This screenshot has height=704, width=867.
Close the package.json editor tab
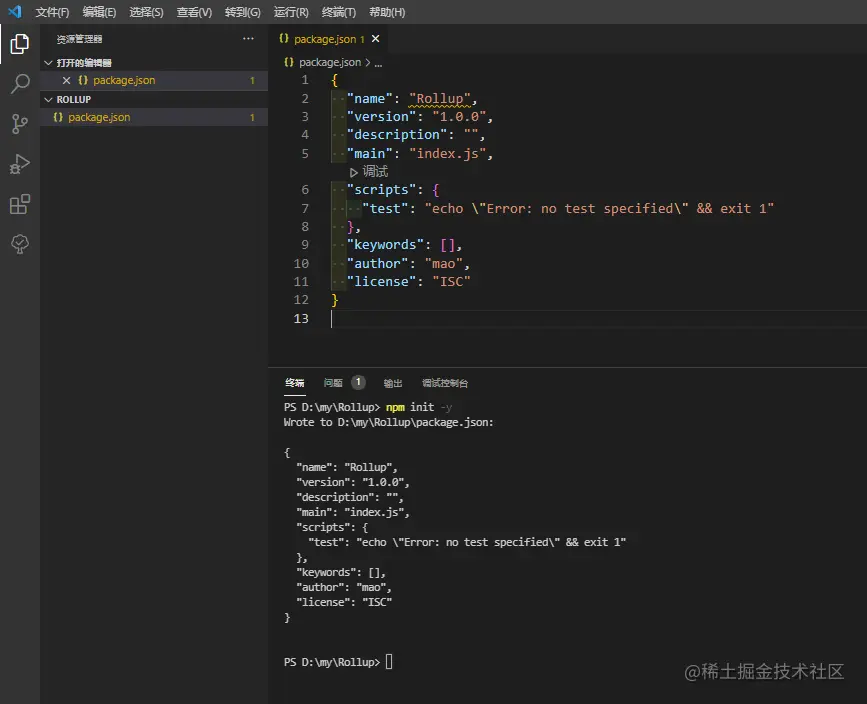[376, 39]
